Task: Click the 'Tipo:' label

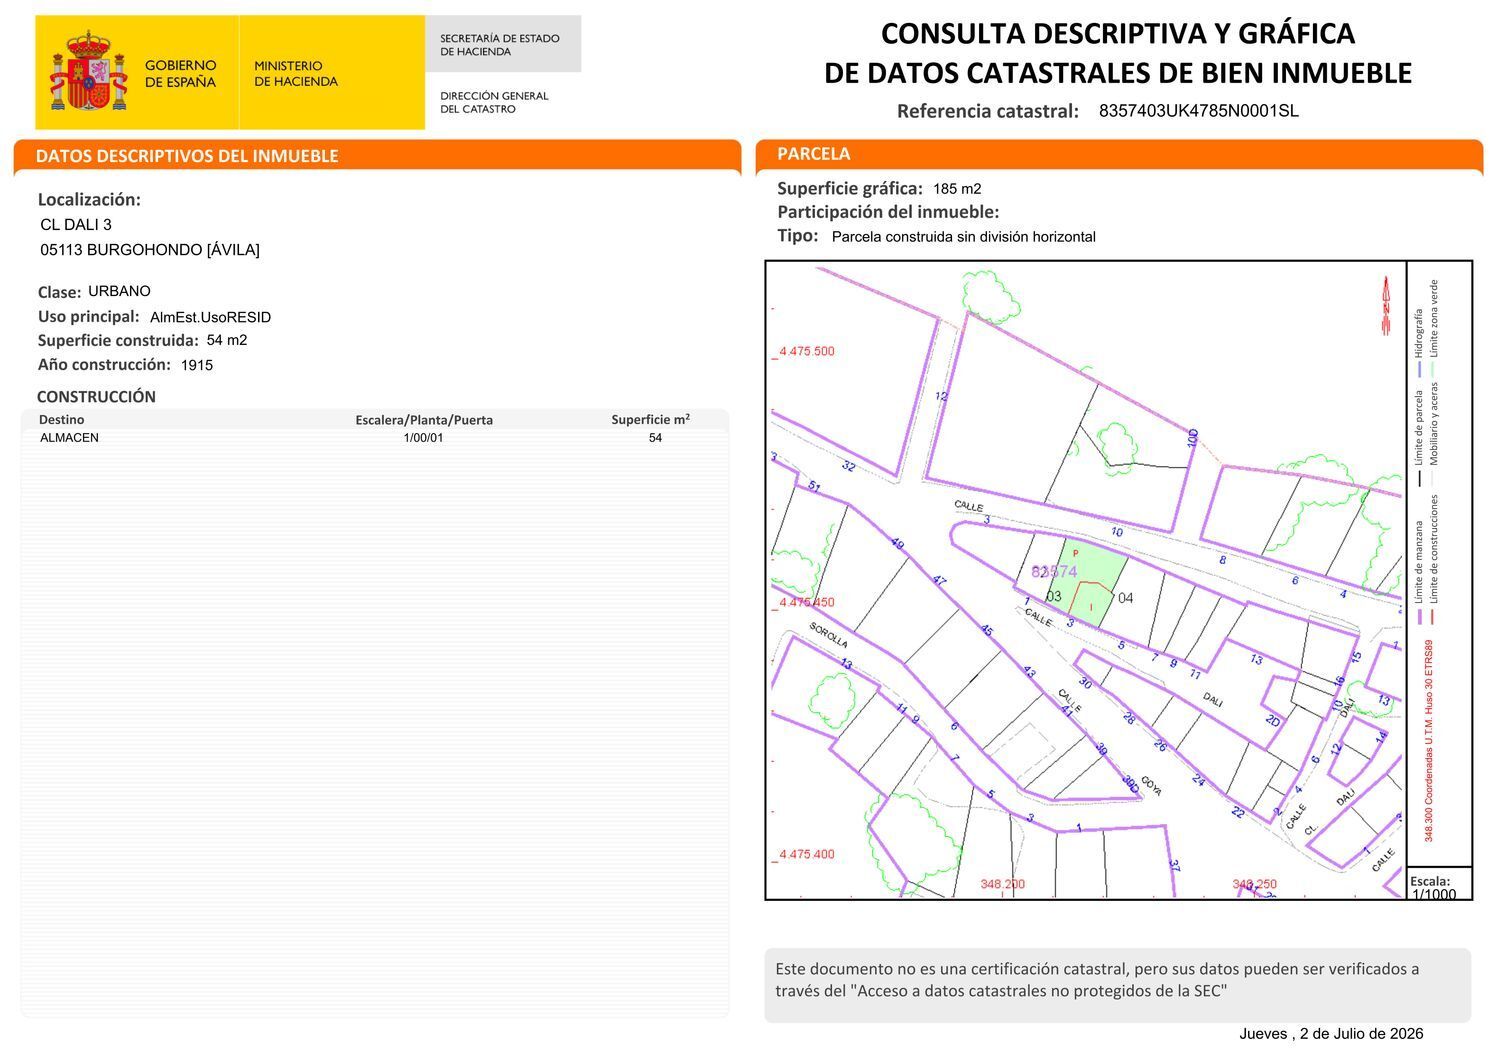Action: 797,236
